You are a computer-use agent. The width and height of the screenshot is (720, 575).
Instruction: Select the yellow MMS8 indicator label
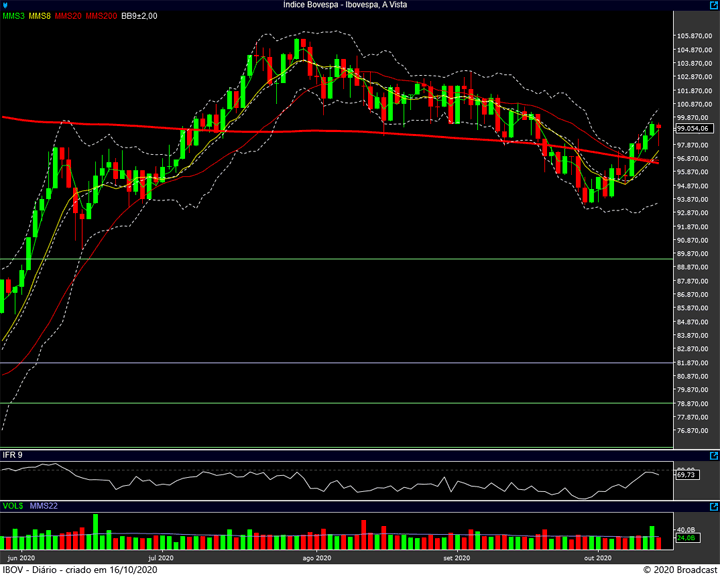pos(40,17)
